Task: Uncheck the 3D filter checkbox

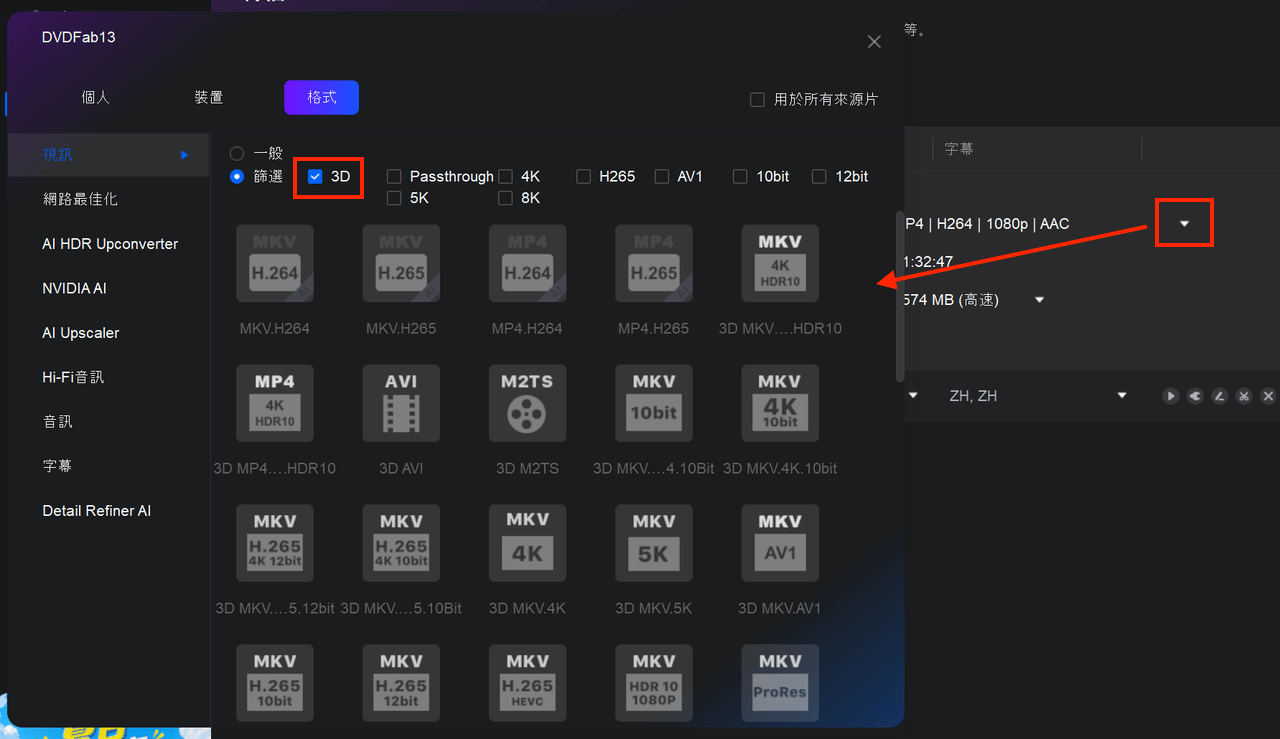Action: tap(315, 176)
